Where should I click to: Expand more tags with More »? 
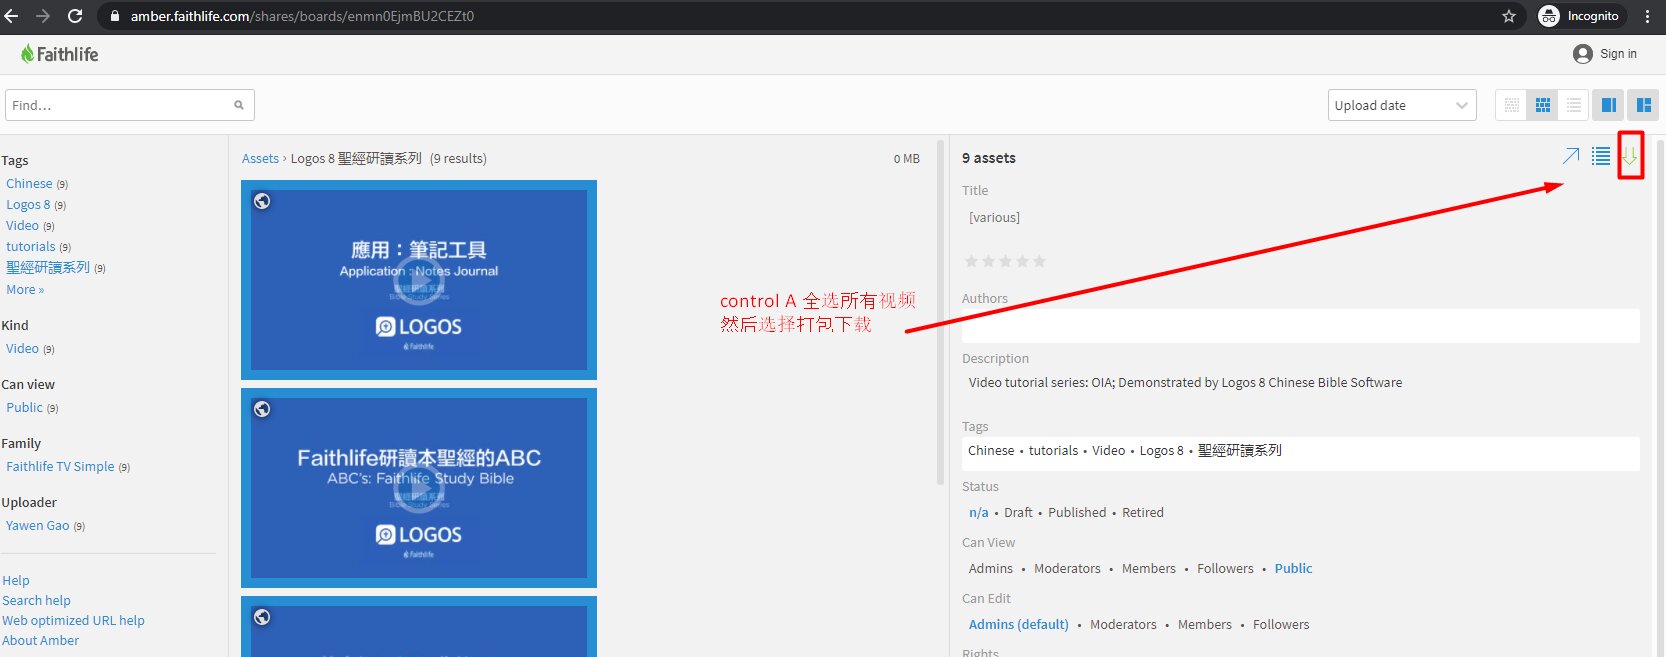(25, 290)
